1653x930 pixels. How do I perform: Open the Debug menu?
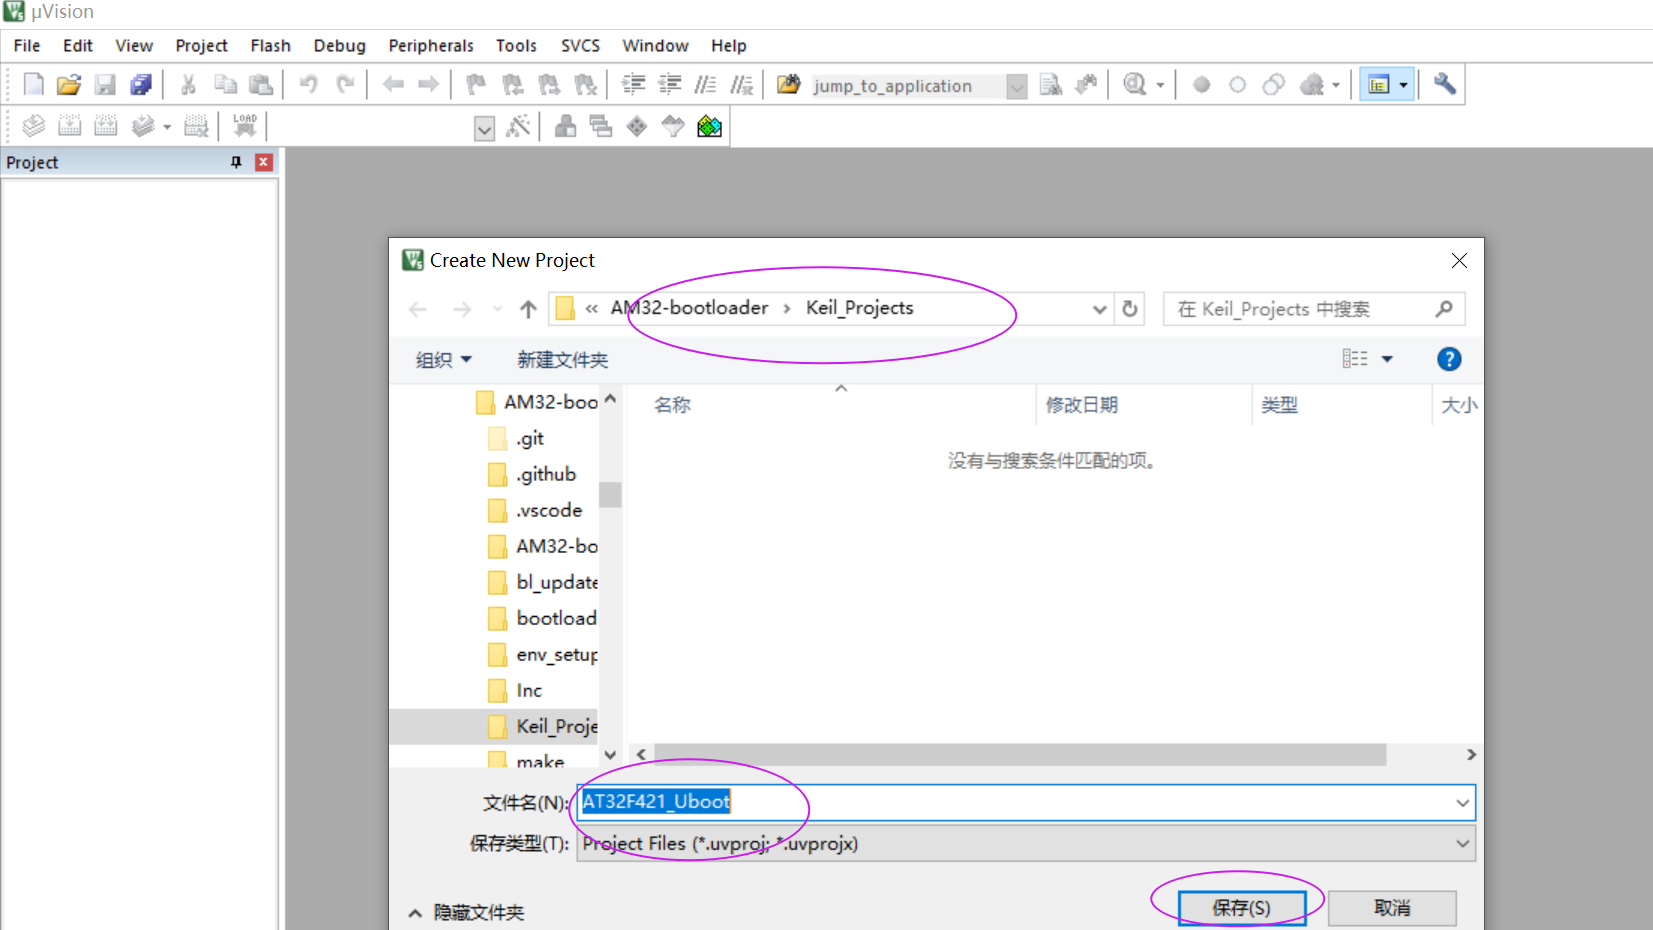339,46
